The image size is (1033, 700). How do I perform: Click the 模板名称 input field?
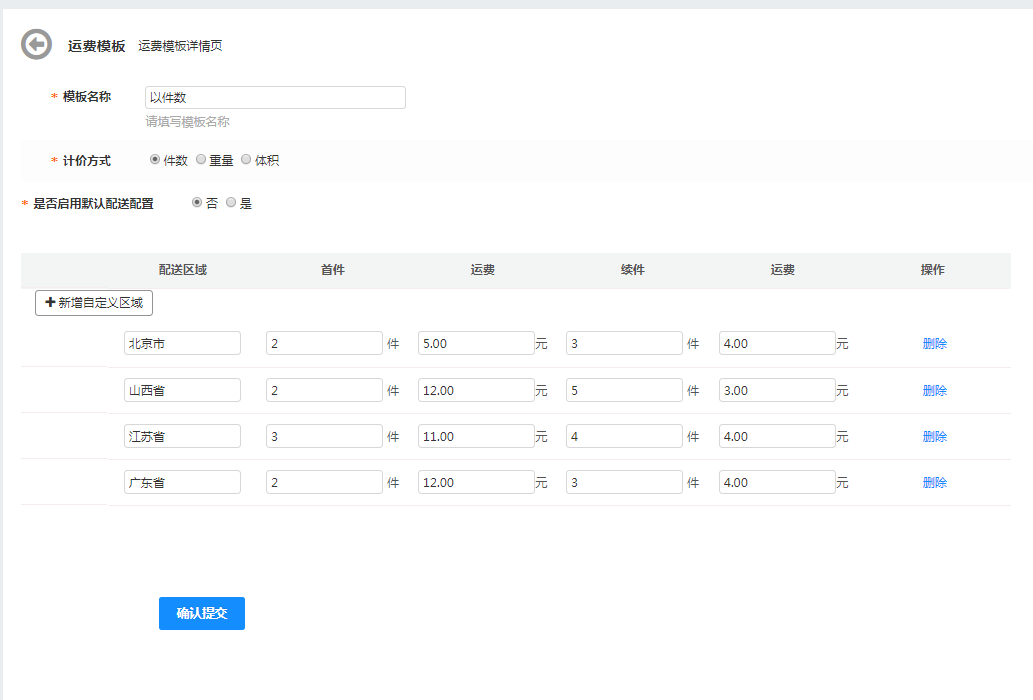275,97
